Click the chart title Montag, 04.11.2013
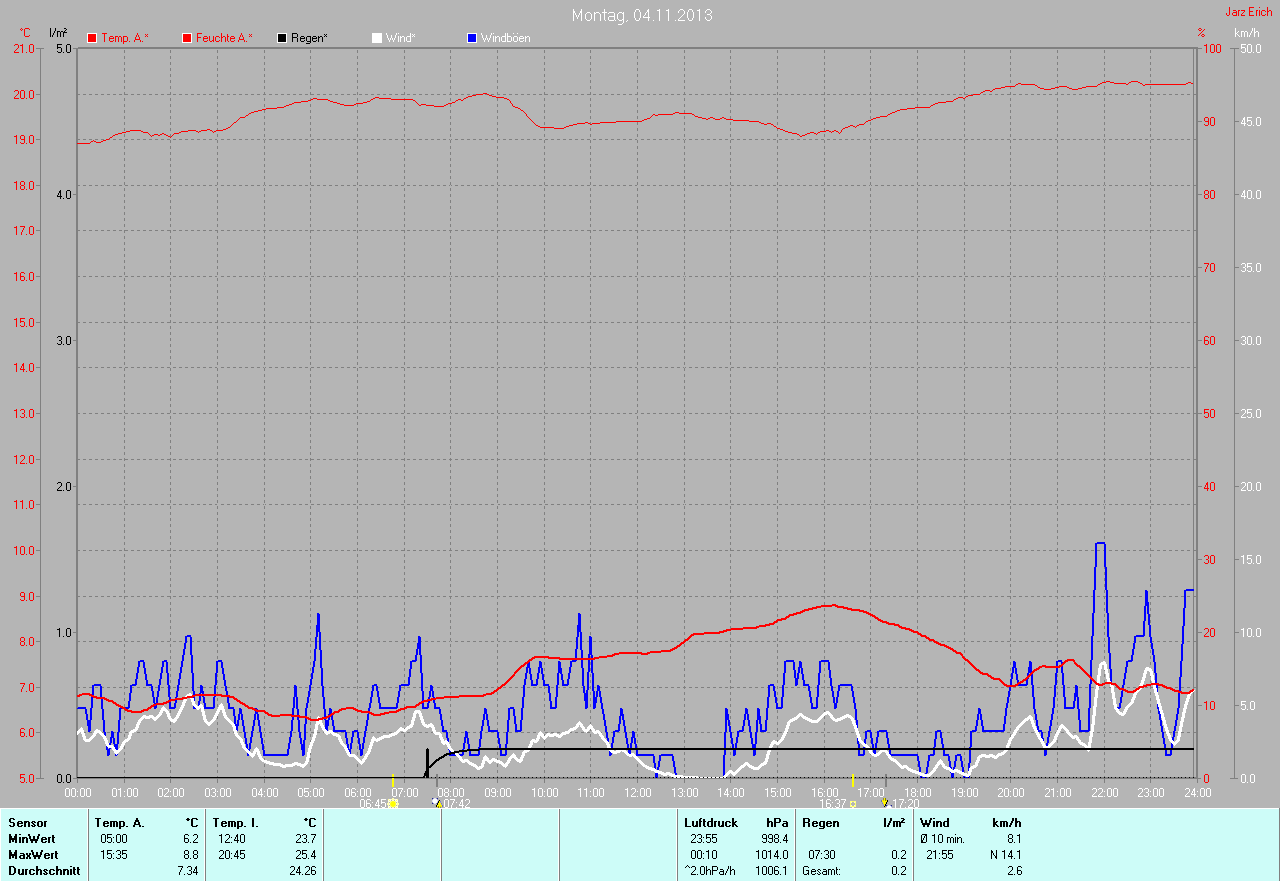 (x=642, y=15)
